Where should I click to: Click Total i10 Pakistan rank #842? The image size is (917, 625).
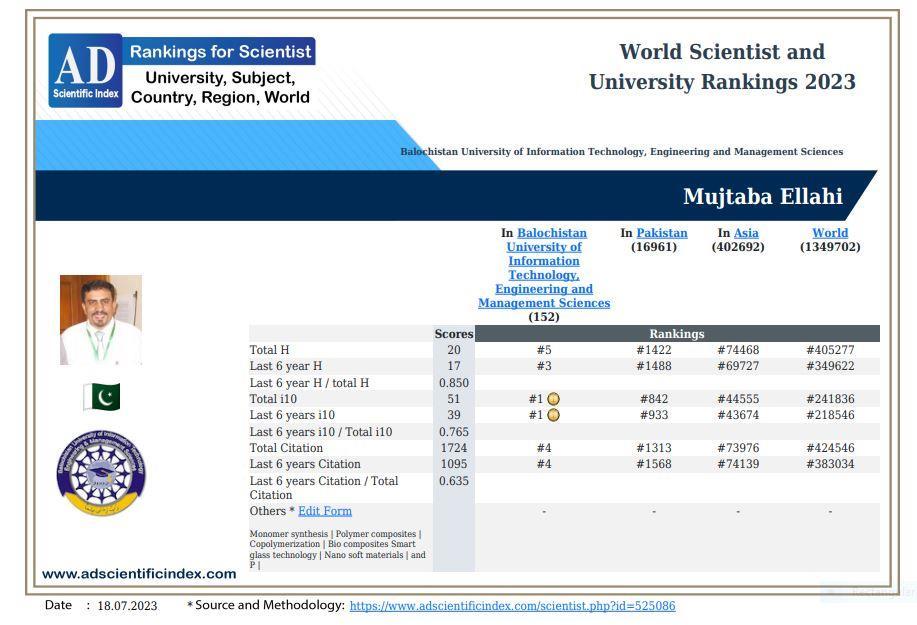coord(654,399)
